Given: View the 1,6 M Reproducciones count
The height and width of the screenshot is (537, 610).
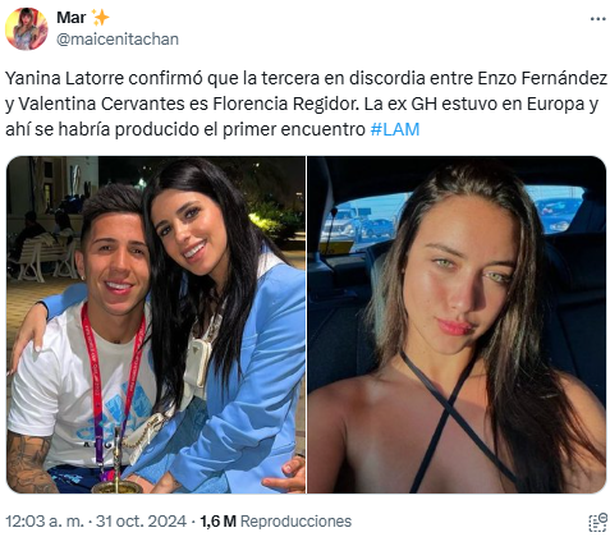Looking at the screenshot, I should (276, 521).
